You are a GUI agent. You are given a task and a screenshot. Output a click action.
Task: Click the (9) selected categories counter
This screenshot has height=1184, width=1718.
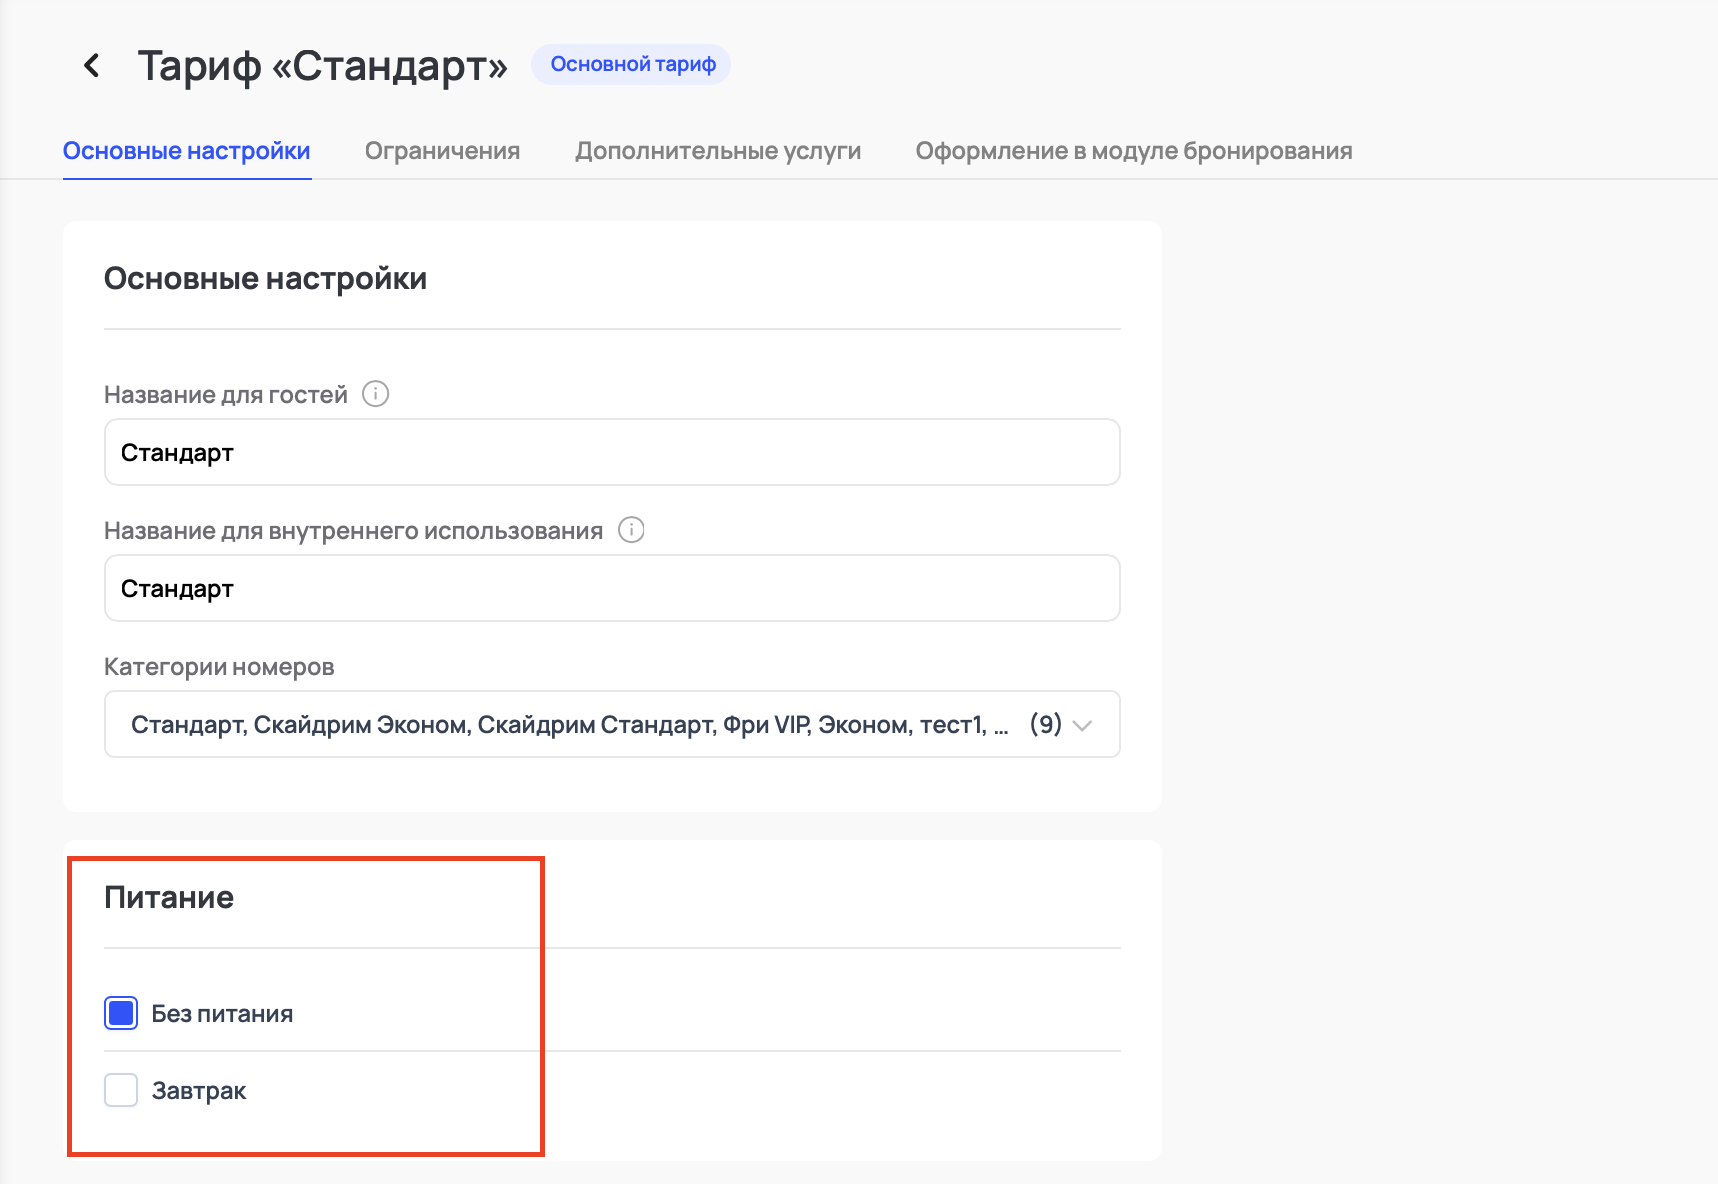click(1045, 724)
